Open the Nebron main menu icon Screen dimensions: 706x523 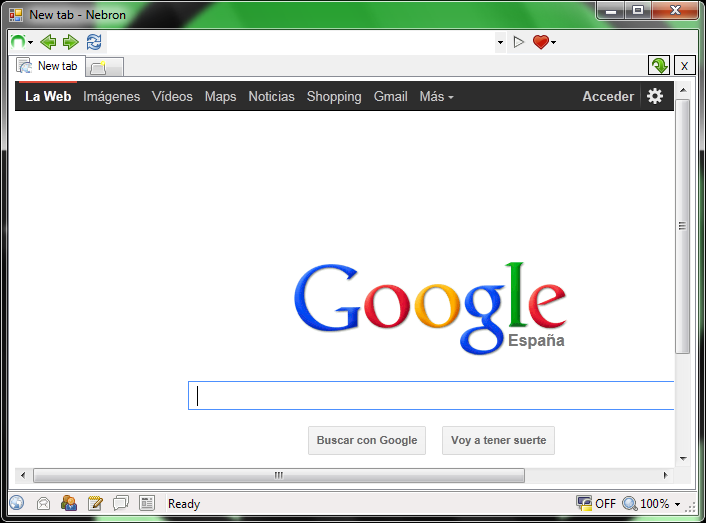18,42
